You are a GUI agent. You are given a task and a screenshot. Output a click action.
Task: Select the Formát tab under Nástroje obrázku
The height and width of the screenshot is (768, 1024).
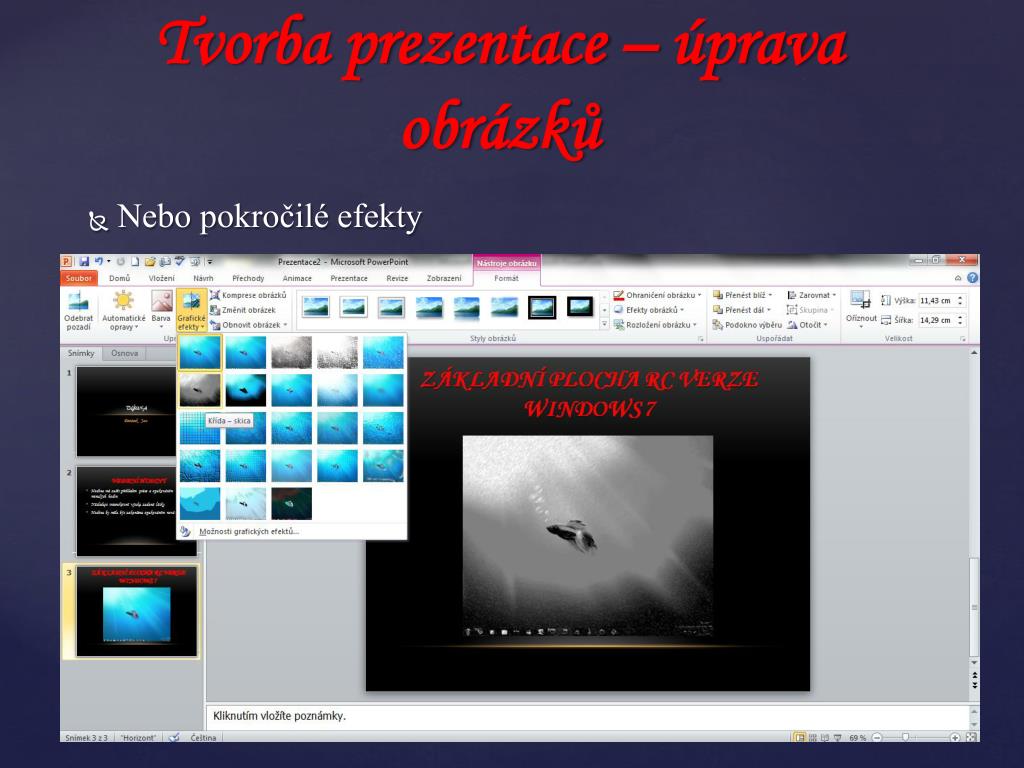(x=506, y=278)
